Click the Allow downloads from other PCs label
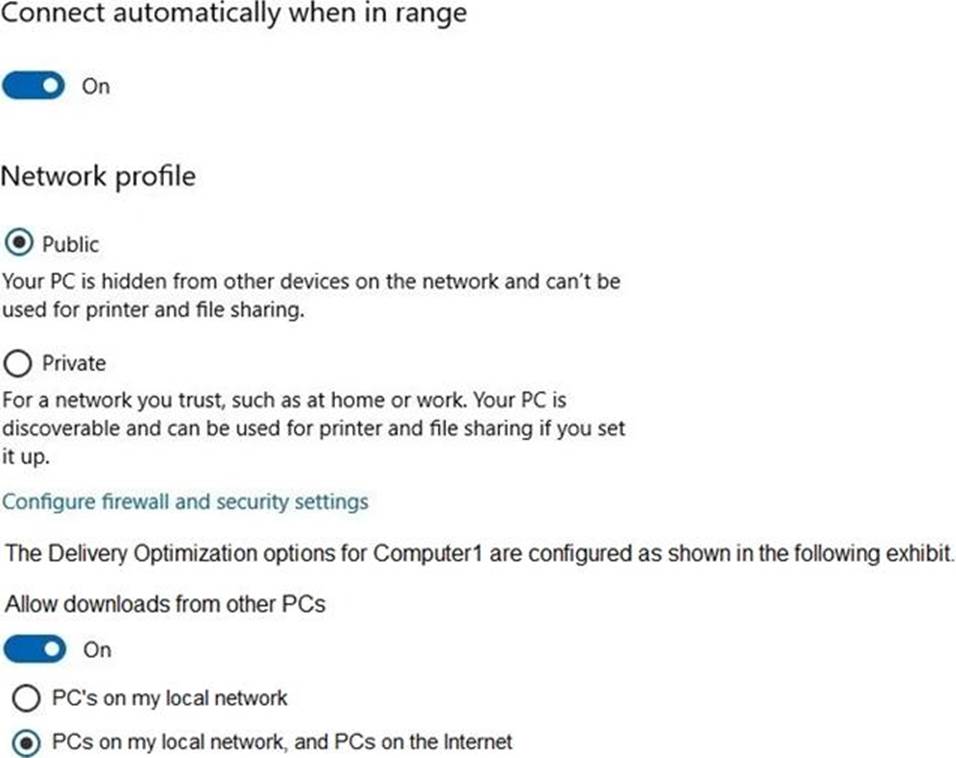Image resolution: width=956 pixels, height=758 pixels. pos(165,604)
